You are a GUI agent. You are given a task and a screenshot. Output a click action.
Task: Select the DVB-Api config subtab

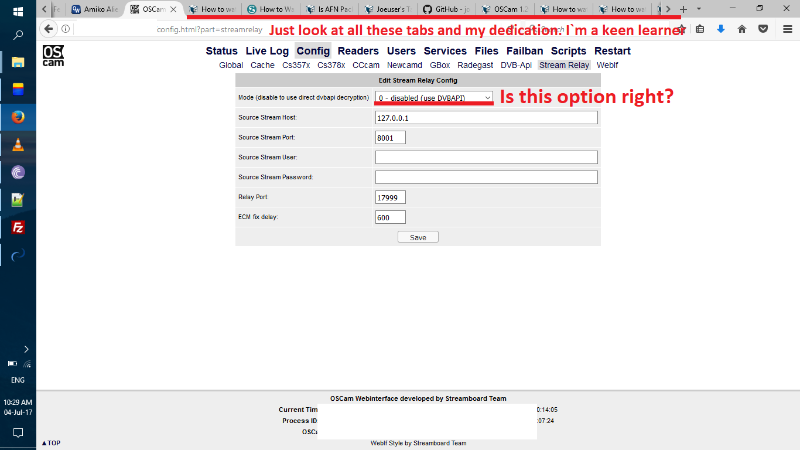[x=516, y=65]
